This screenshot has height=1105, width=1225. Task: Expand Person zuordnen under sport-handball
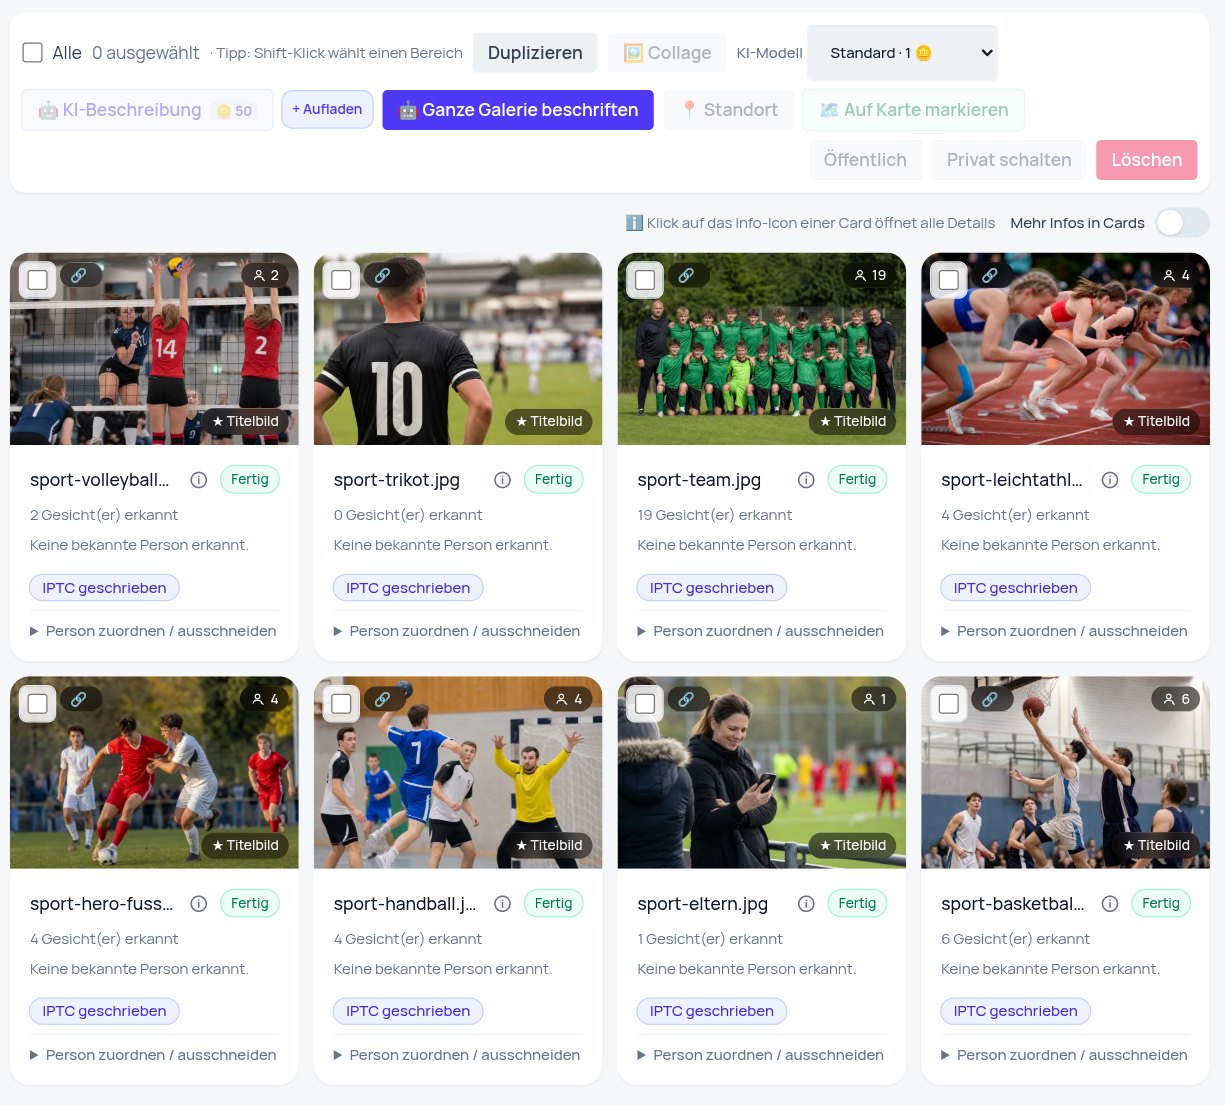tap(457, 1055)
